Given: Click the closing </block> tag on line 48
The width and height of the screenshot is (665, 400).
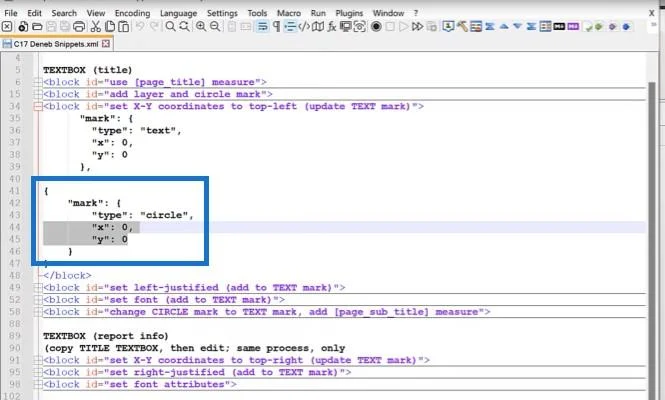Looking at the screenshot, I should point(67,276).
